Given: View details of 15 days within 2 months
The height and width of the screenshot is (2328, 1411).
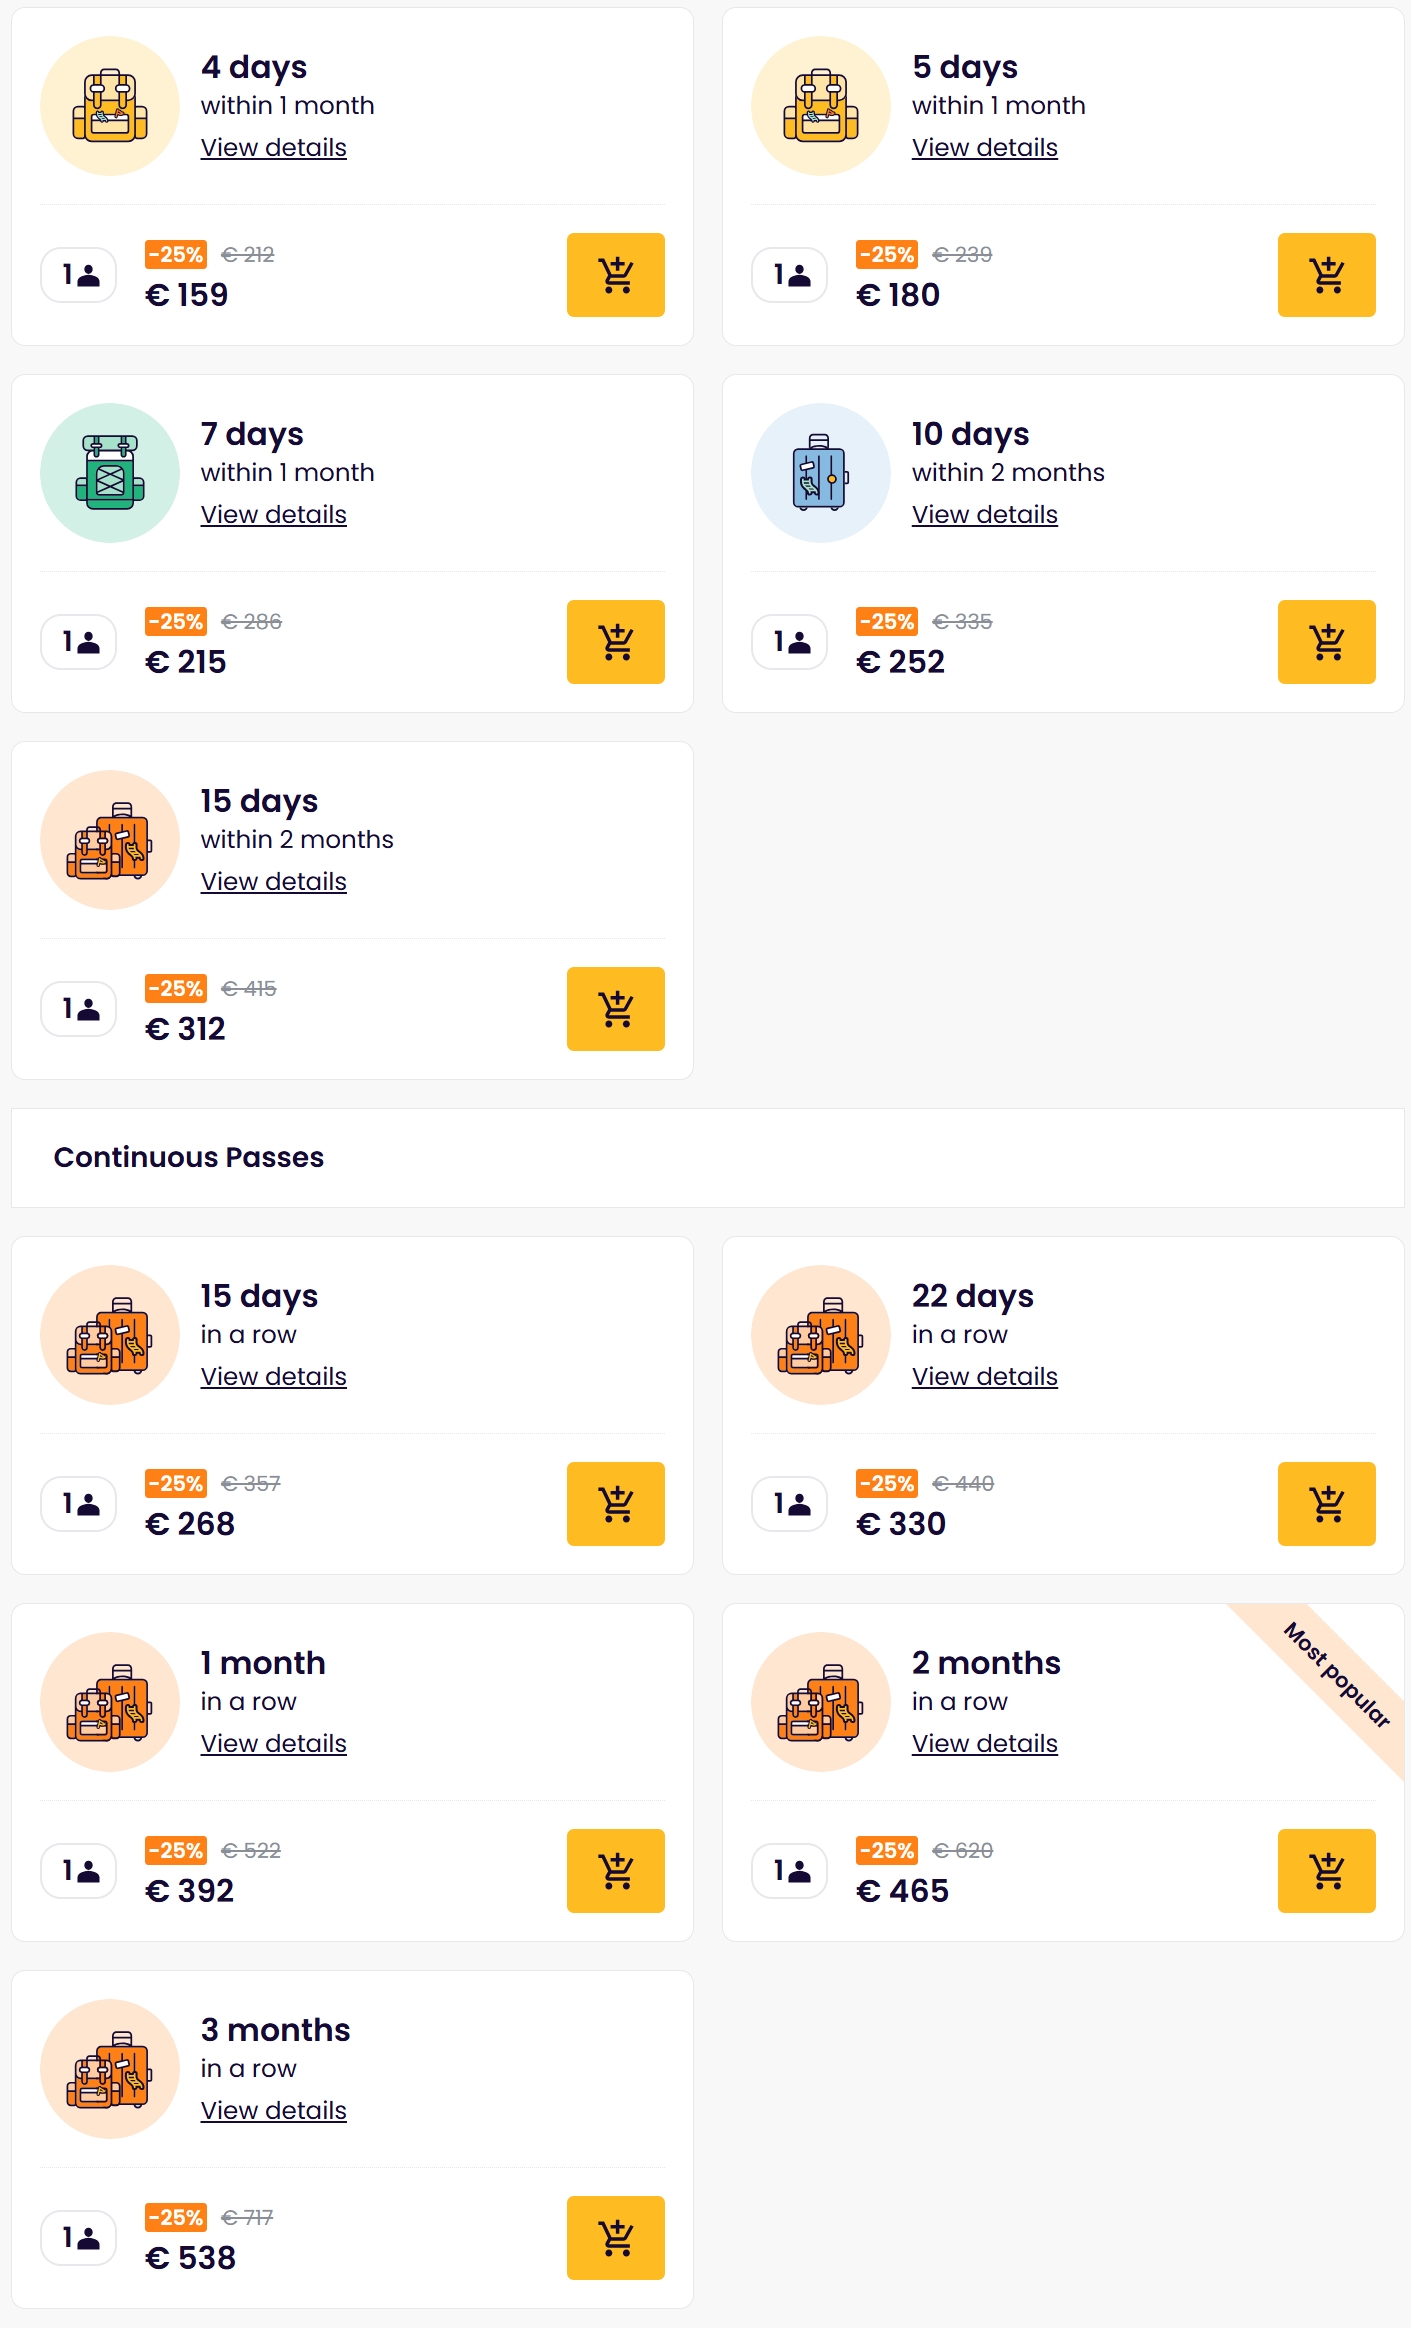Looking at the screenshot, I should (x=273, y=882).
